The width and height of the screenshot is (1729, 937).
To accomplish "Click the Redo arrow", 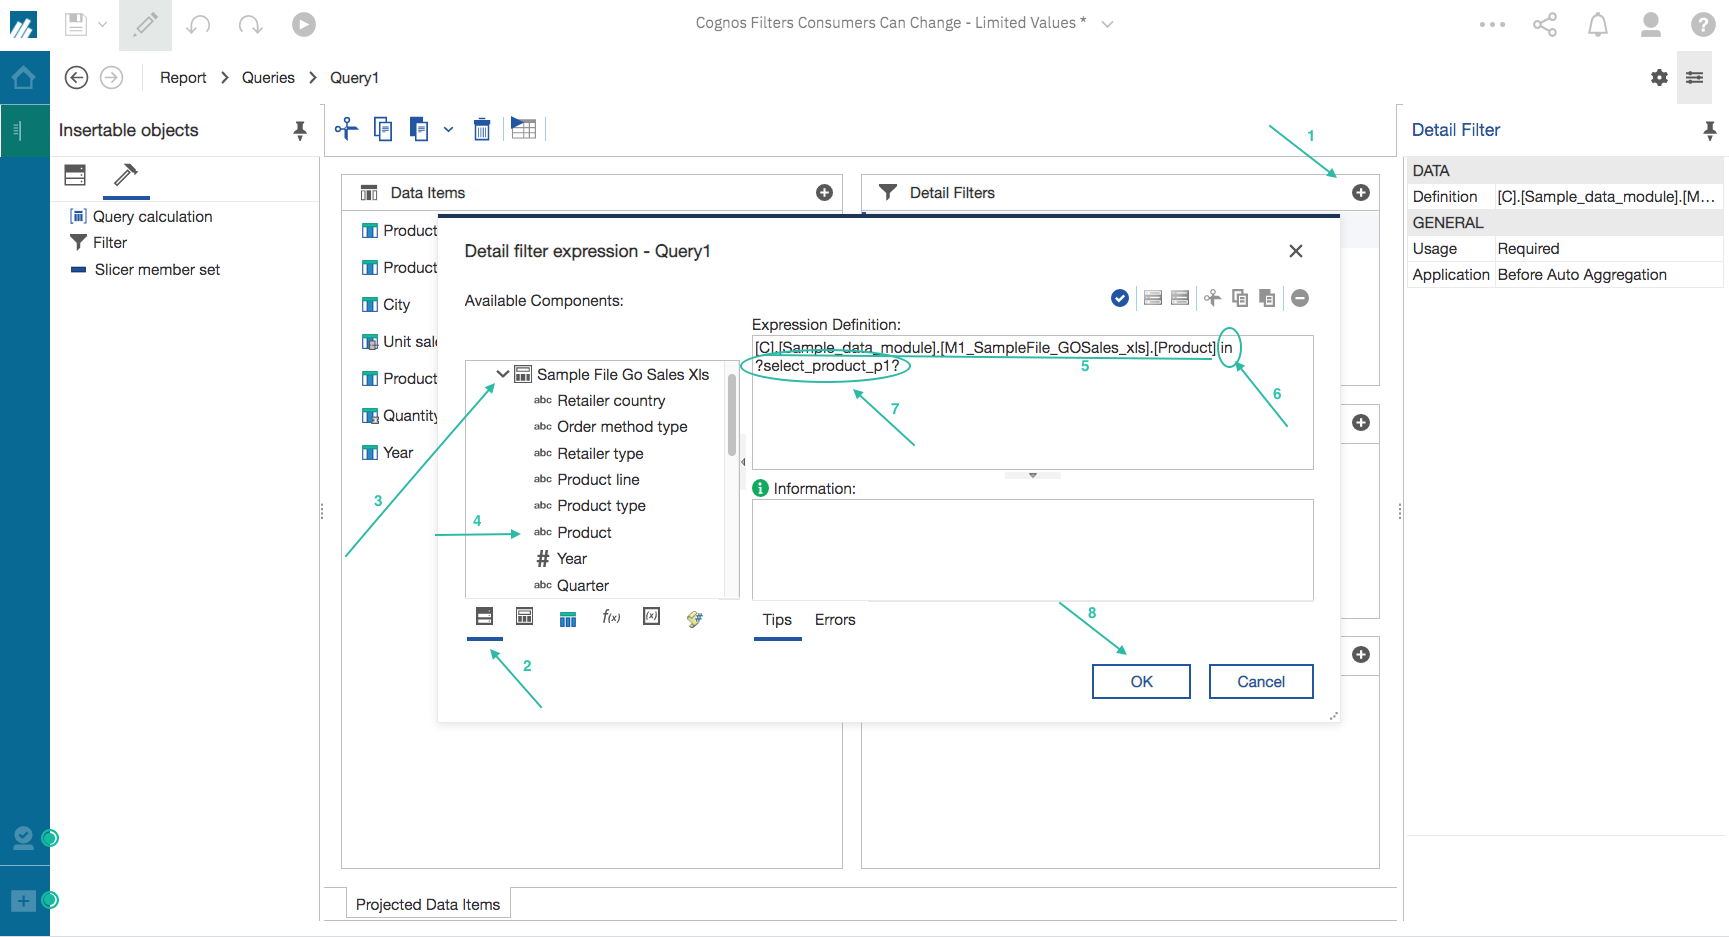I will (x=251, y=24).
